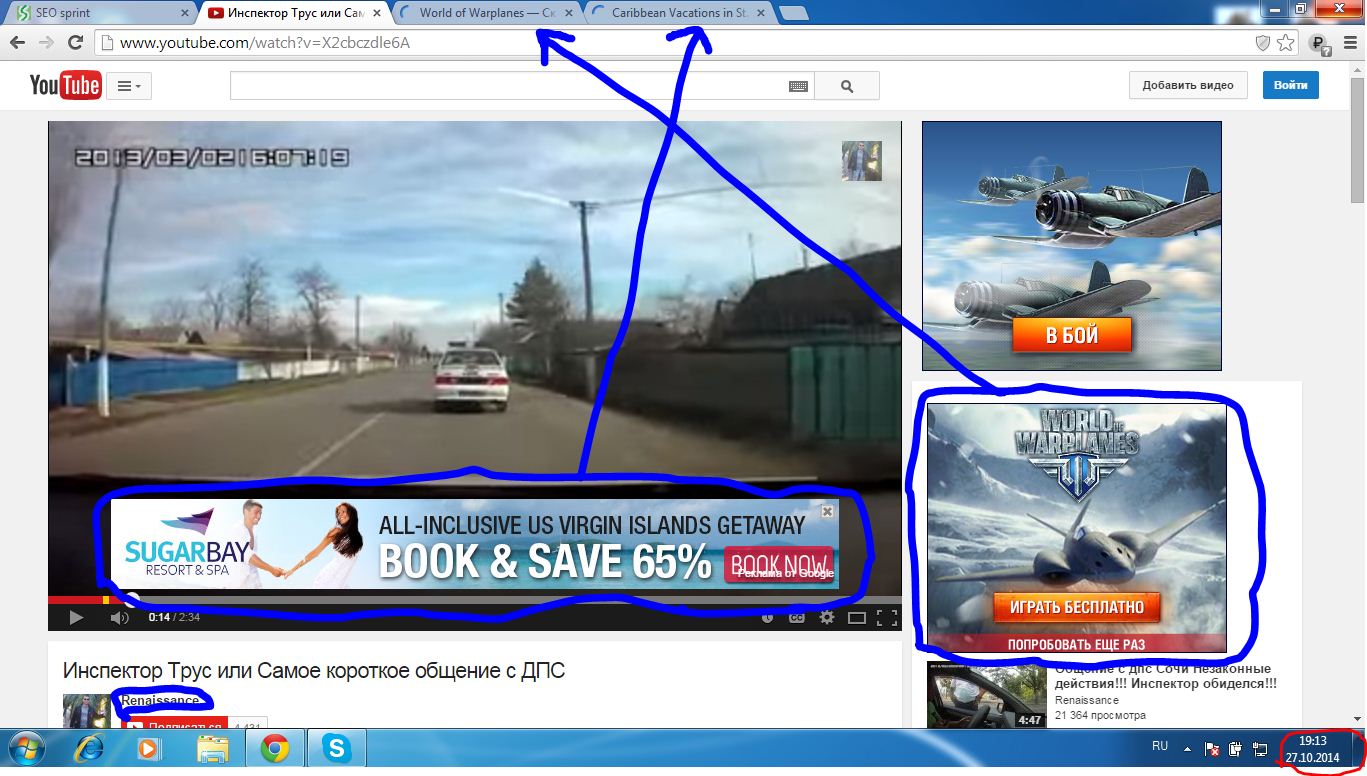
Task: Switch to the Caribbean Vacations tab
Action: 680,13
